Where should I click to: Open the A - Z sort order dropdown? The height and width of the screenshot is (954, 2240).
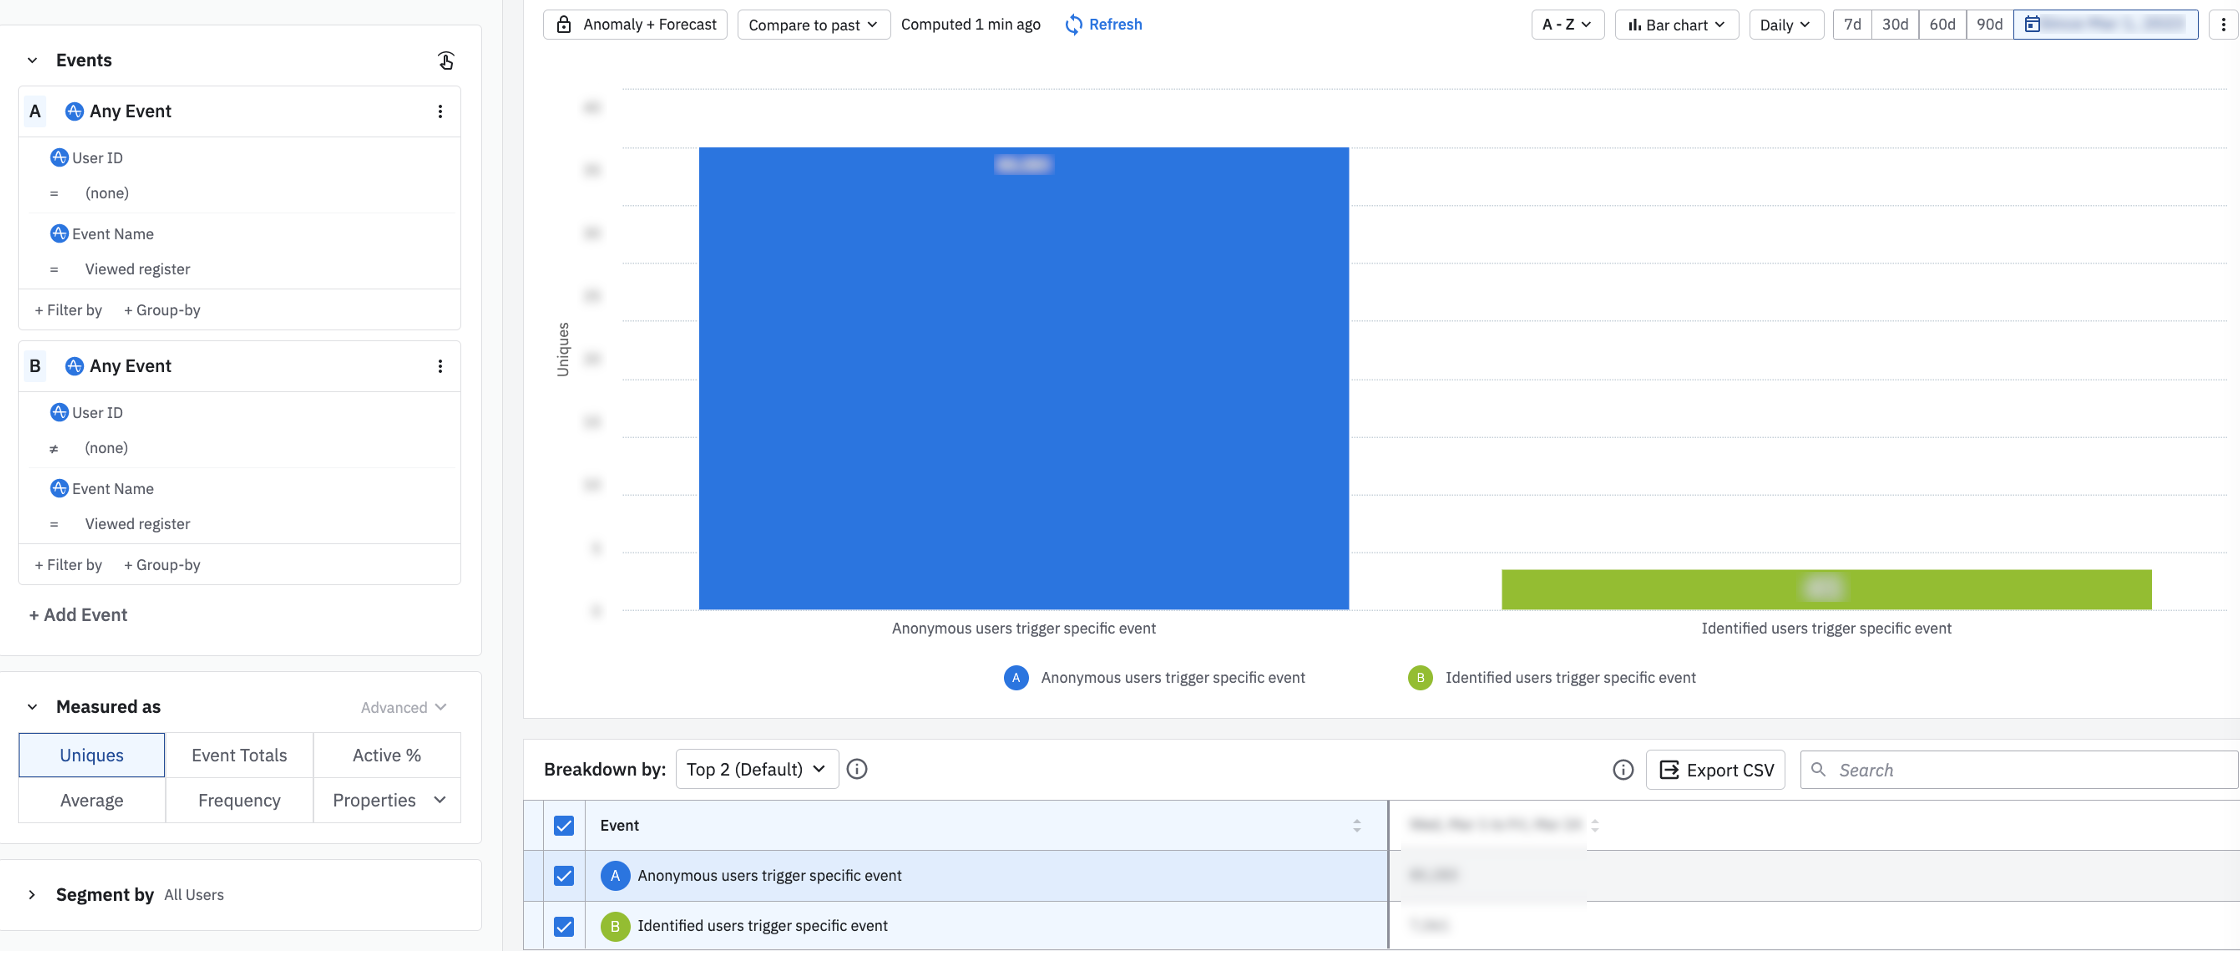pos(1567,24)
